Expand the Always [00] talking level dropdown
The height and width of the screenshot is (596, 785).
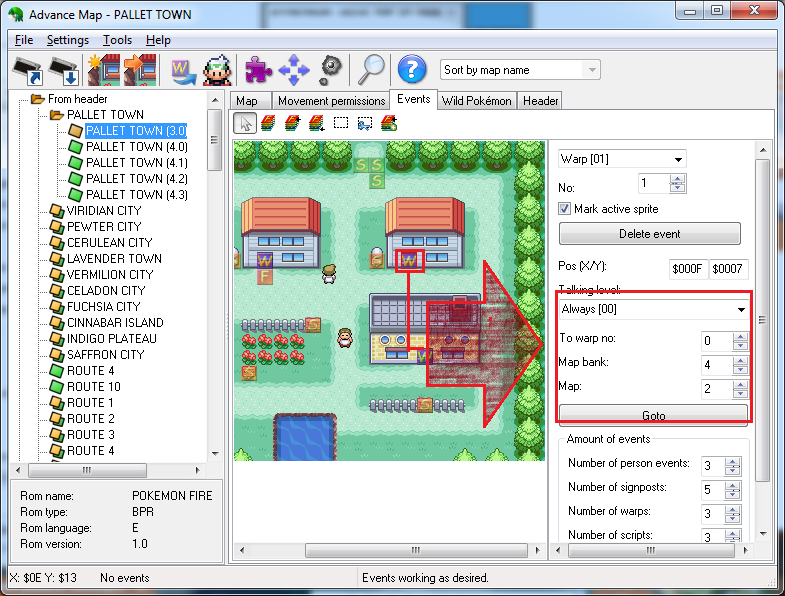pyautogui.click(x=653, y=310)
